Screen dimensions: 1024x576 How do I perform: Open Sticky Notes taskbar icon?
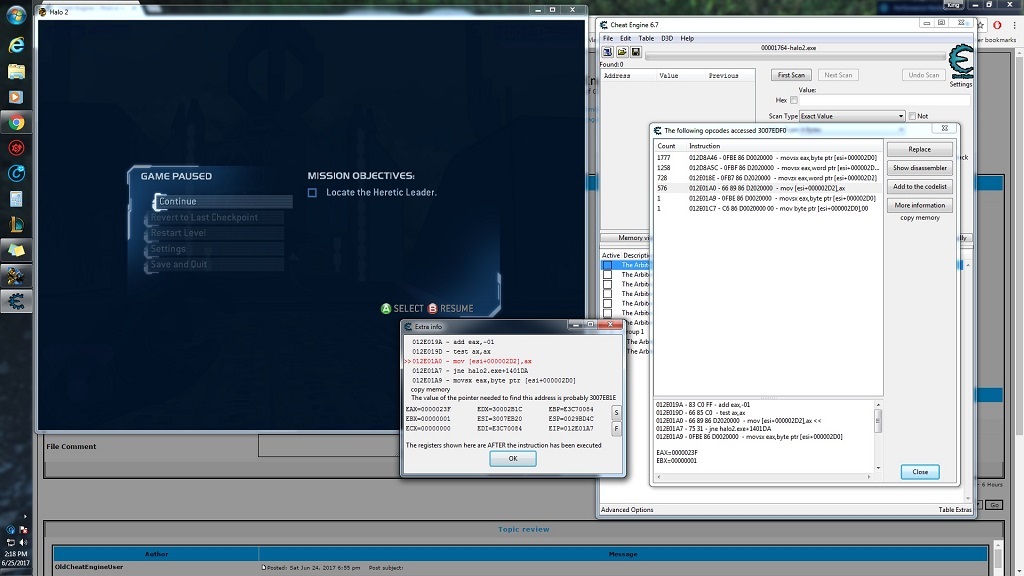[x=16, y=249]
